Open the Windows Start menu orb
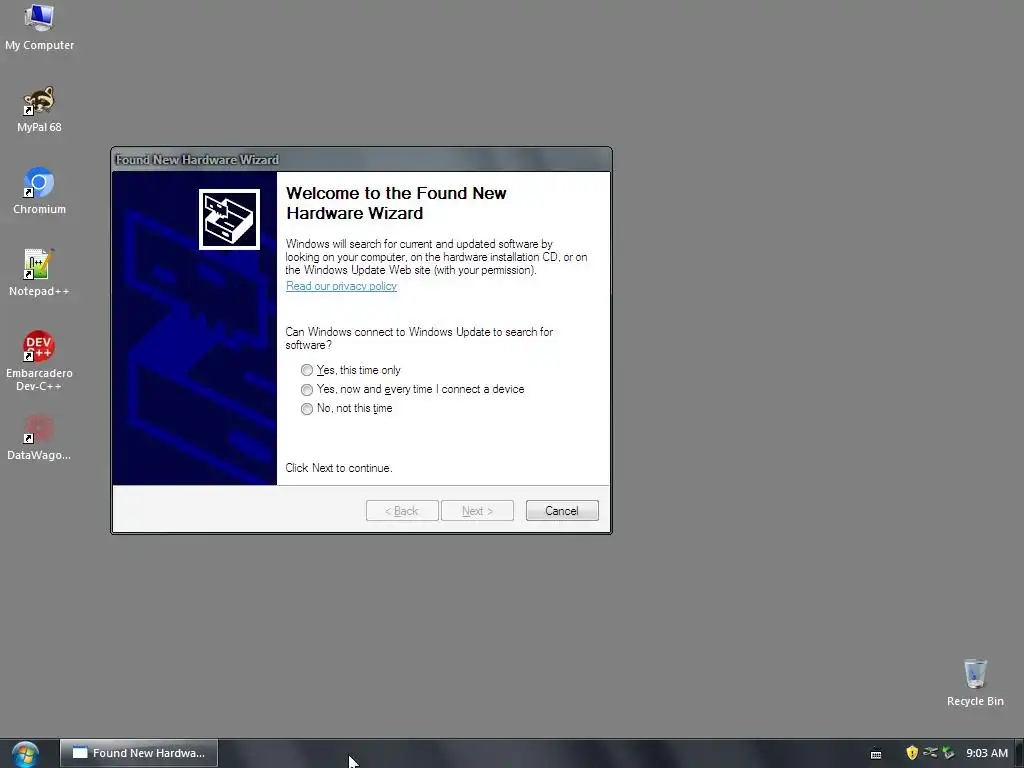The height and width of the screenshot is (768, 1024). pos(25,754)
